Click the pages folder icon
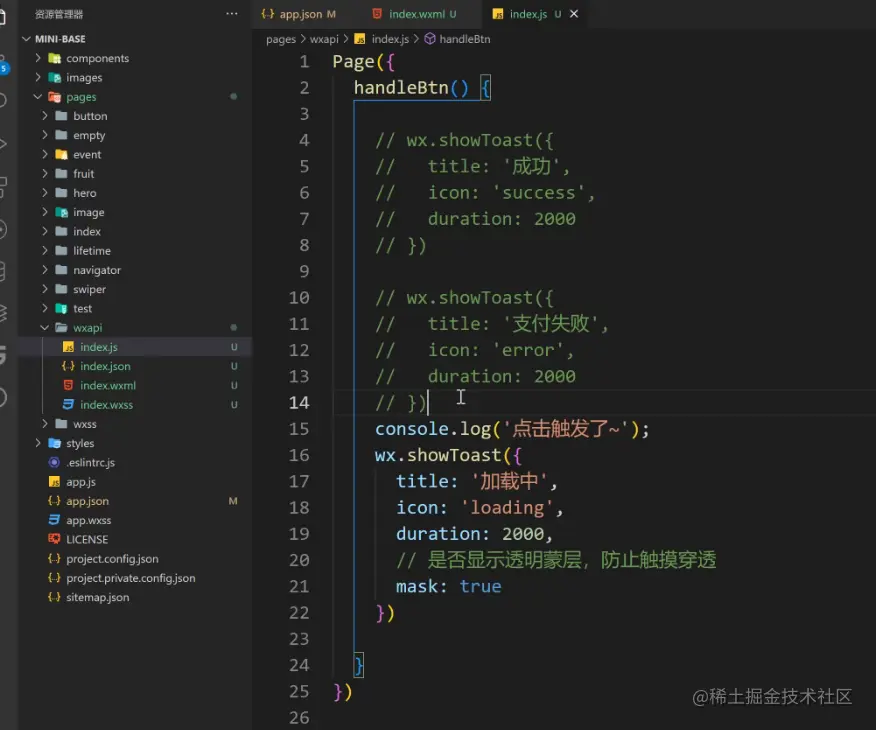This screenshot has width=876, height=730. [x=54, y=97]
